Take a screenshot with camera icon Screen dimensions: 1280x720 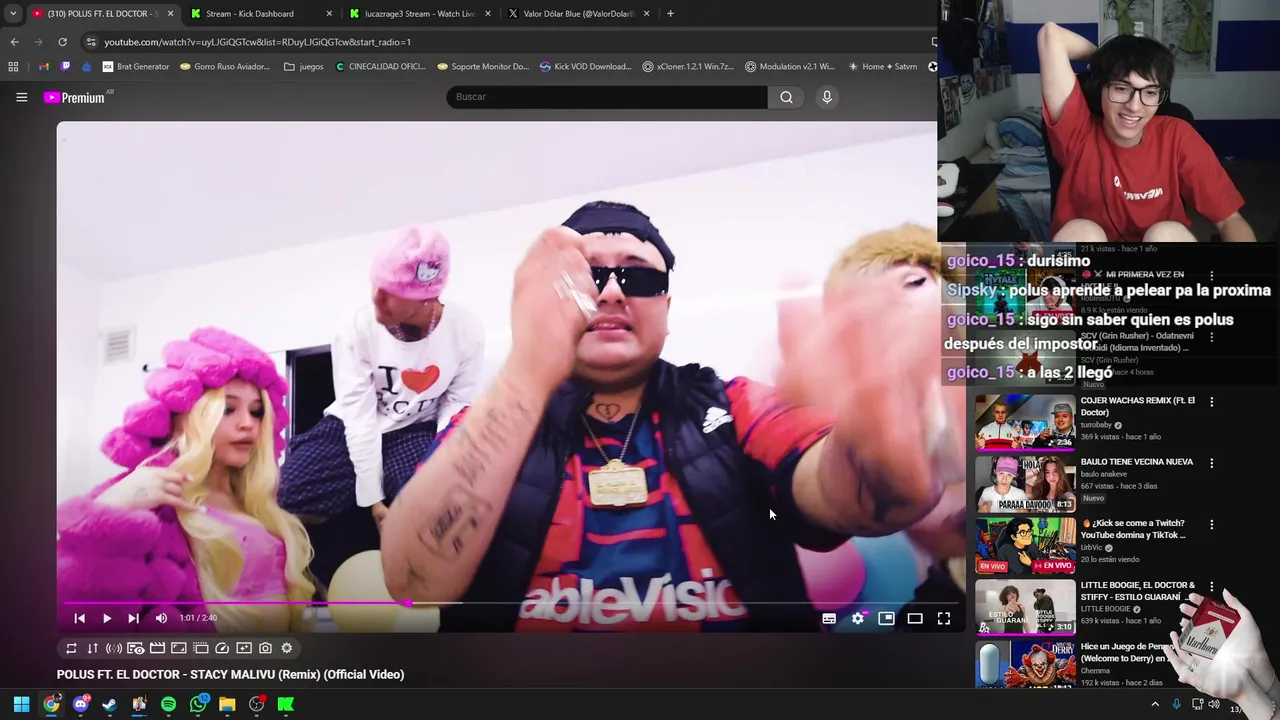[x=265, y=648]
